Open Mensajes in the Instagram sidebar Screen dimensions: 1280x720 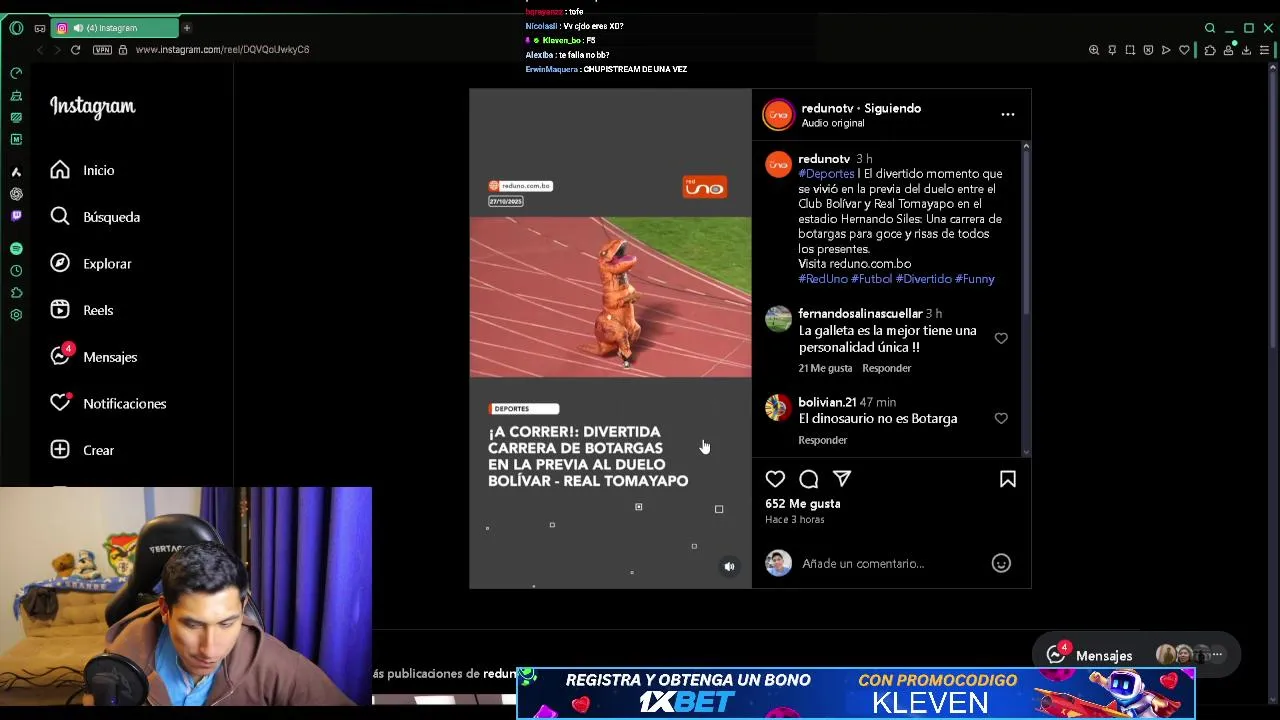(x=94, y=357)
